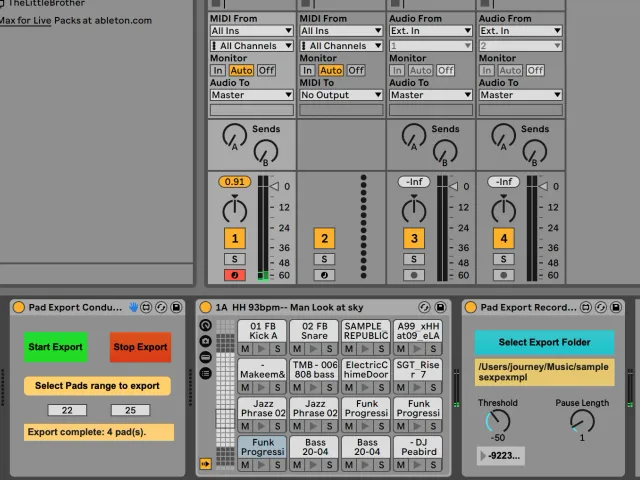Mute the 01 FB Kick A pad
This screenshot has width=640, height=480.
coord(245,349)
